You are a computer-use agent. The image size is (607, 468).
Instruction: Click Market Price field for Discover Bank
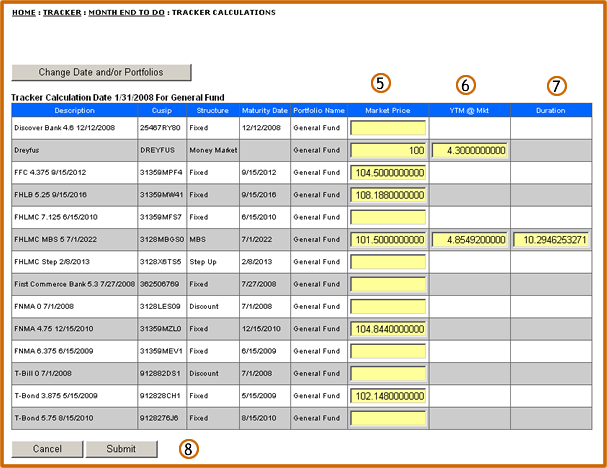coord(388,128)
